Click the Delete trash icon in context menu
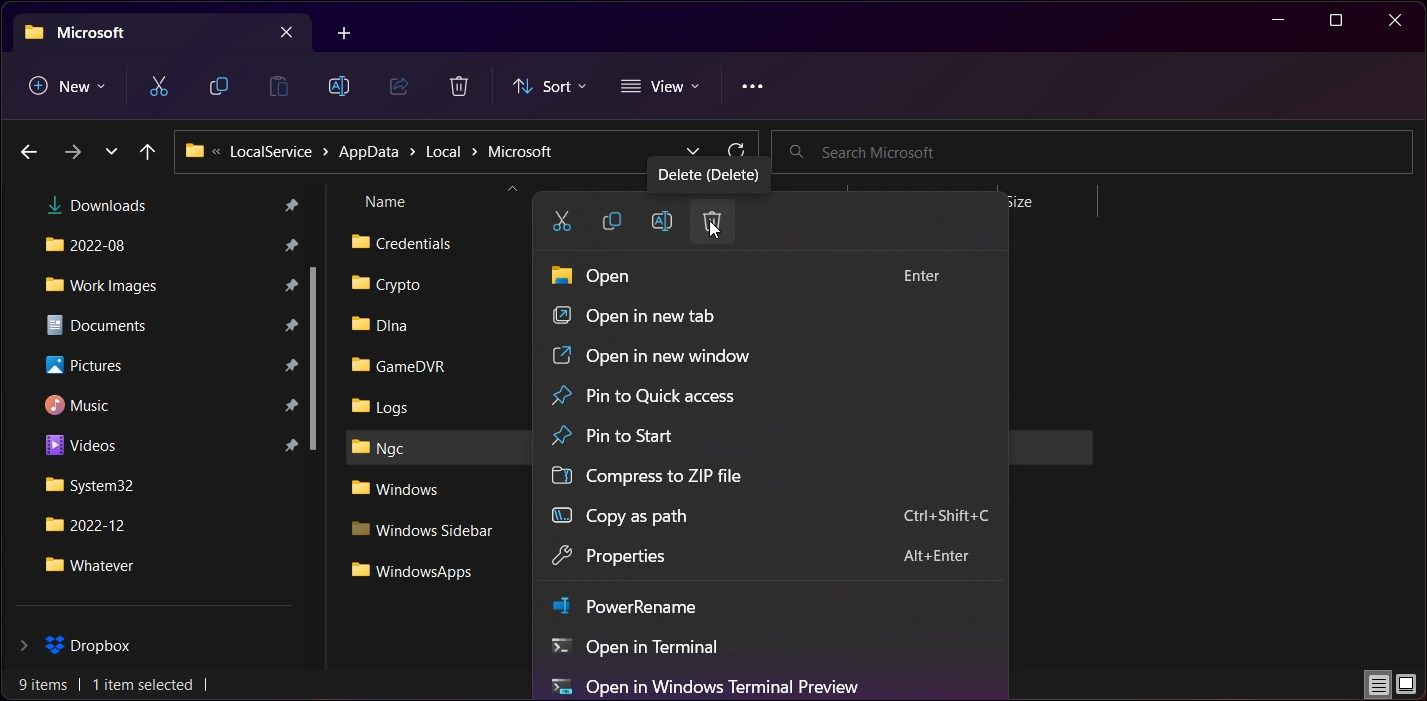Image resolution: width=1427 pixels, height=701 pixels. click(x=712, y=222)
